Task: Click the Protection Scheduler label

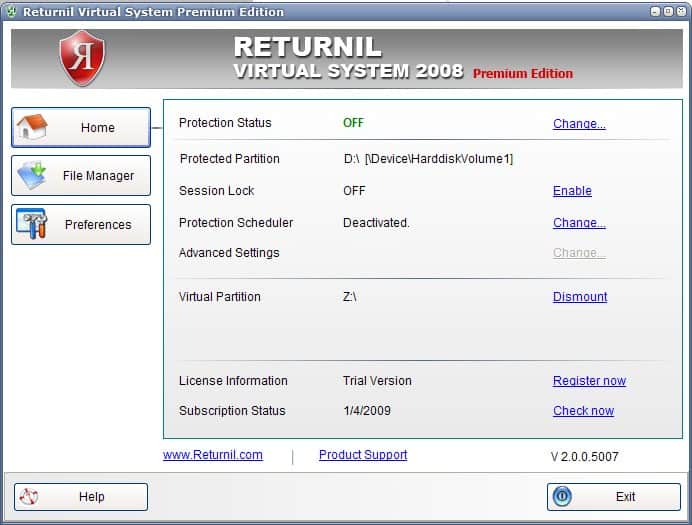Action: [x=236, y=223]
